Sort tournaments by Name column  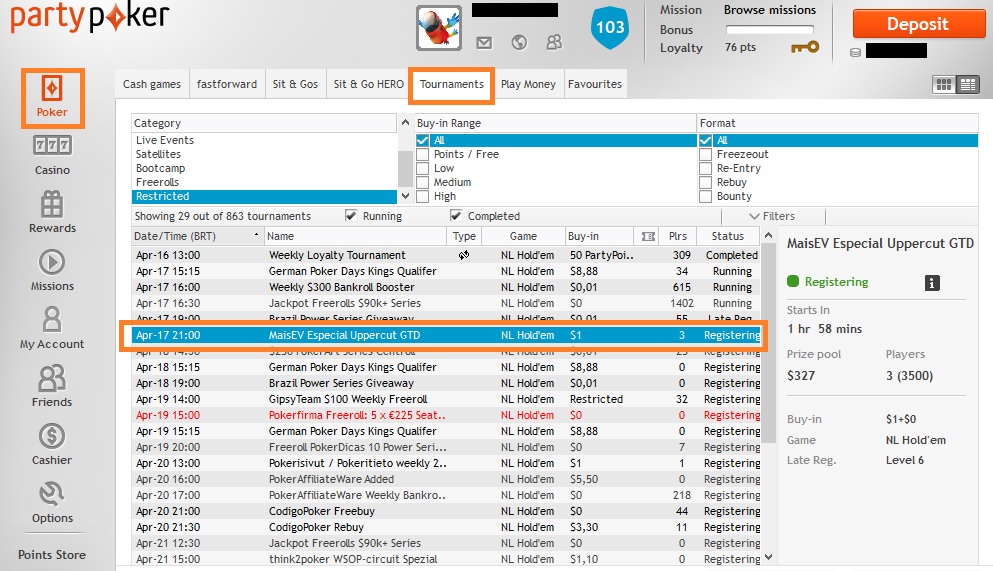[x=355, y=236]
